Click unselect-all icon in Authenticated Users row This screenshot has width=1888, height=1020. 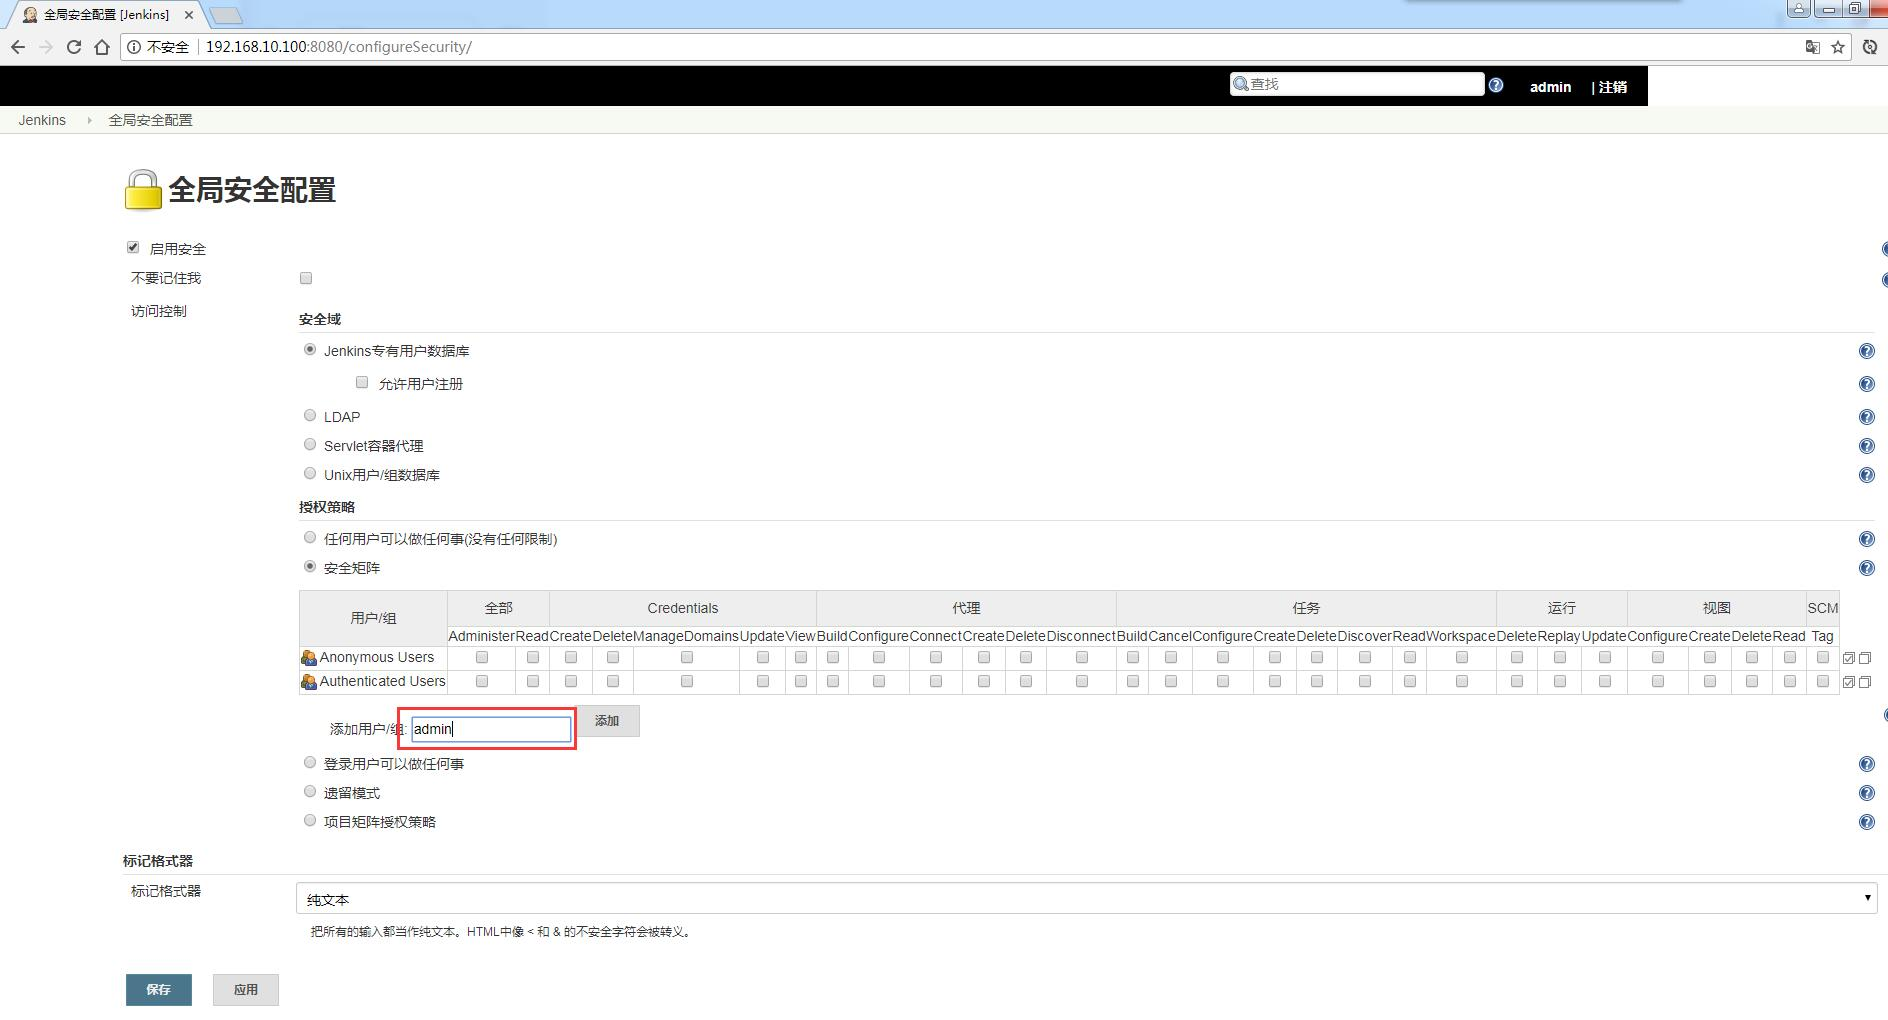click(x=1865, y=682)
